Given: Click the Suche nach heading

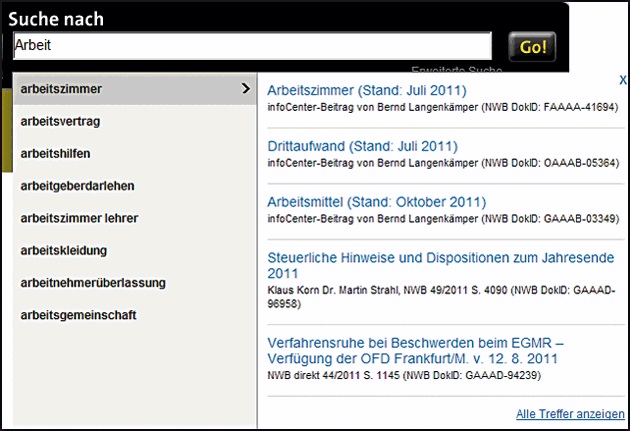Looking at the screenshot, I should click(58, 18).
